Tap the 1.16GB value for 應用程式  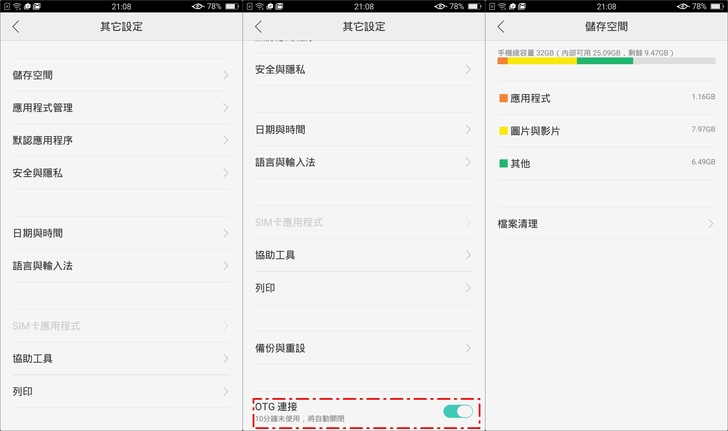coord(703,97)
